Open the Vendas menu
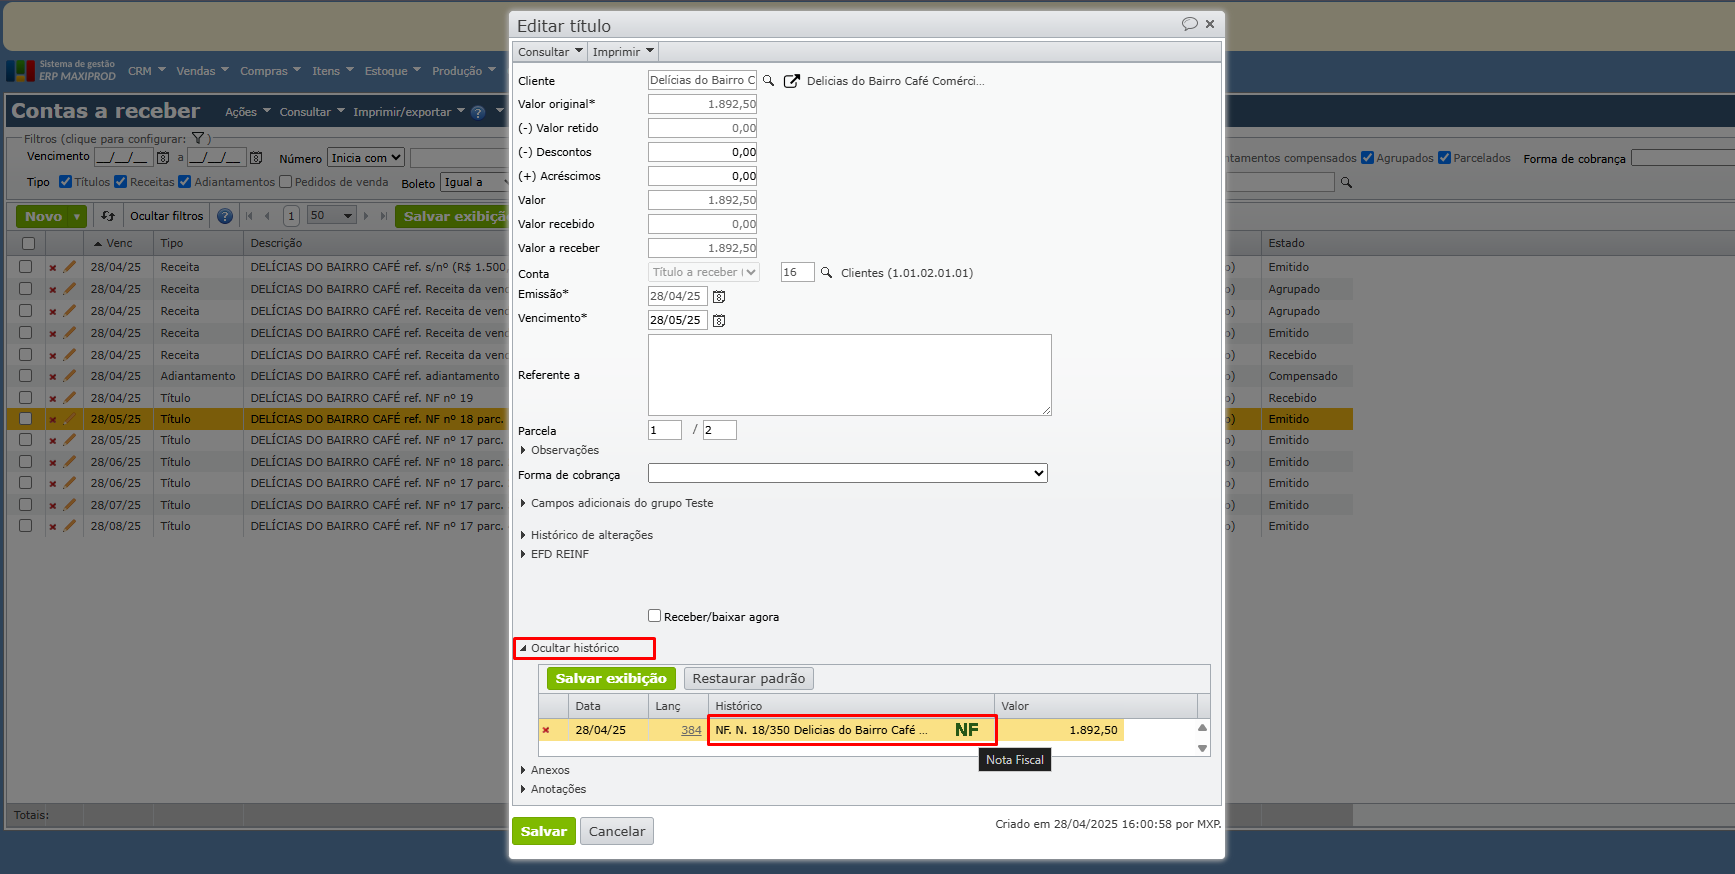Viewport: 1735px width, 874px height. click(203, 71)
